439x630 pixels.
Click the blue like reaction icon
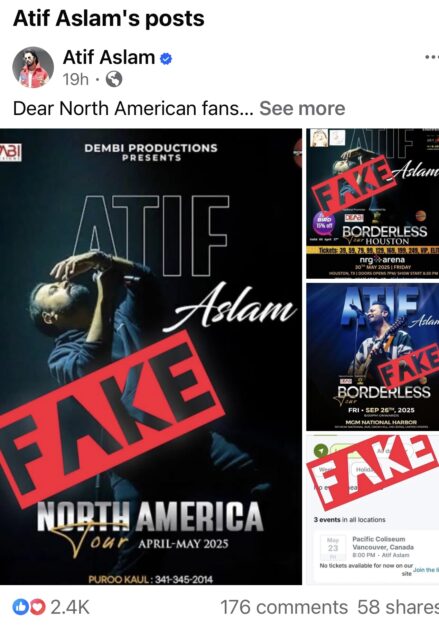click(x=20, y=607)
